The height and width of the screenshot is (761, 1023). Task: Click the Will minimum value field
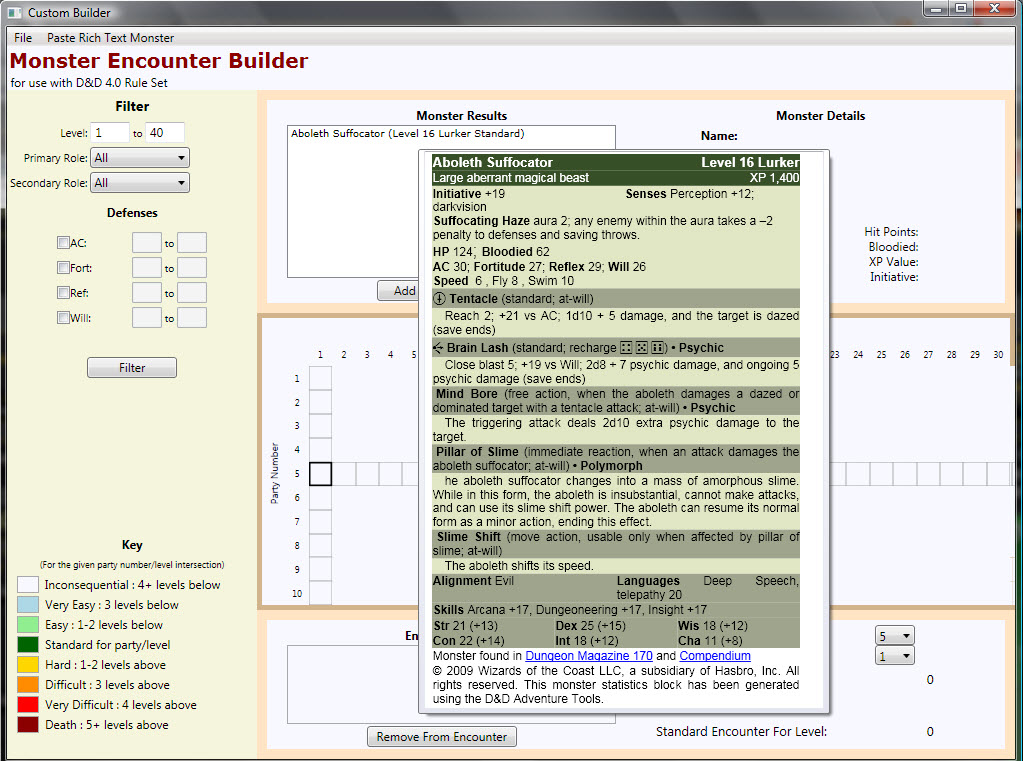(147, 318)
